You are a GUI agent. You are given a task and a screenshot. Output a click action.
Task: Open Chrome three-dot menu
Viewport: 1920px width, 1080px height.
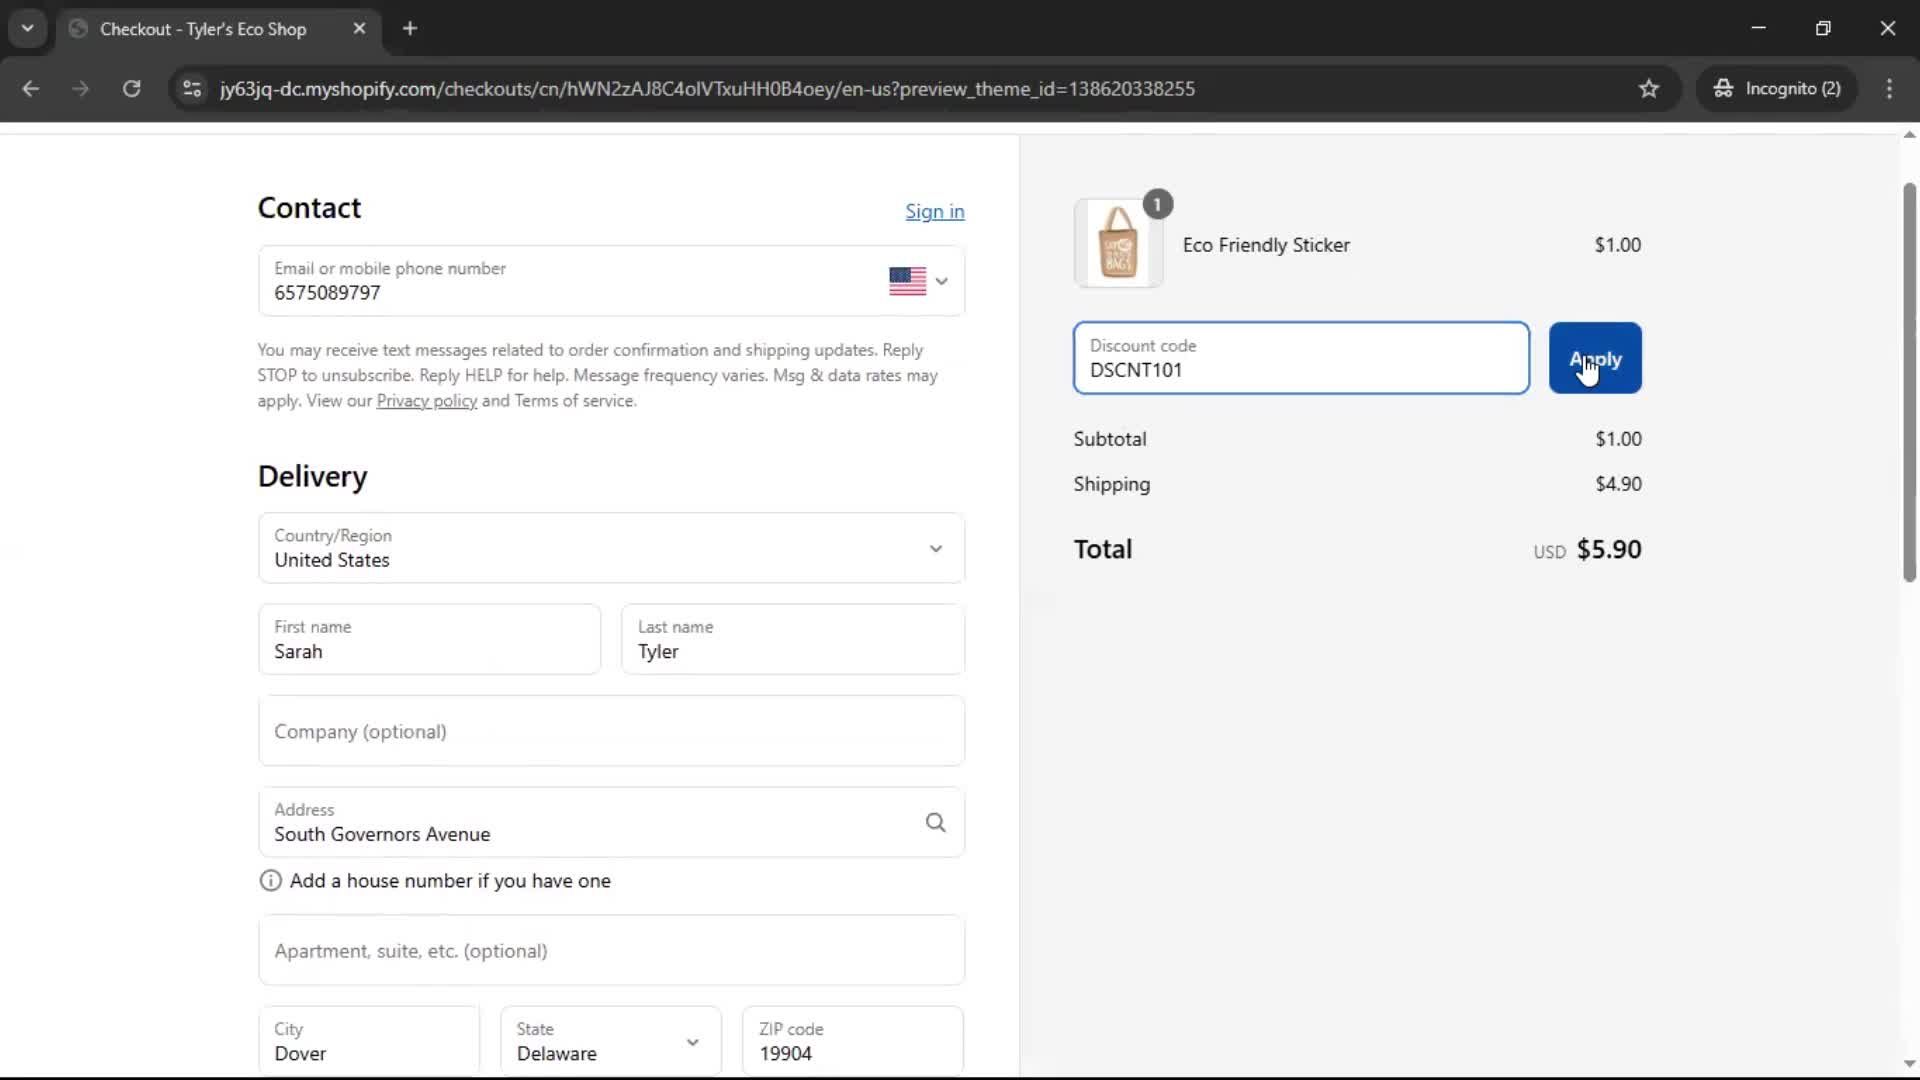(1889, 89)
